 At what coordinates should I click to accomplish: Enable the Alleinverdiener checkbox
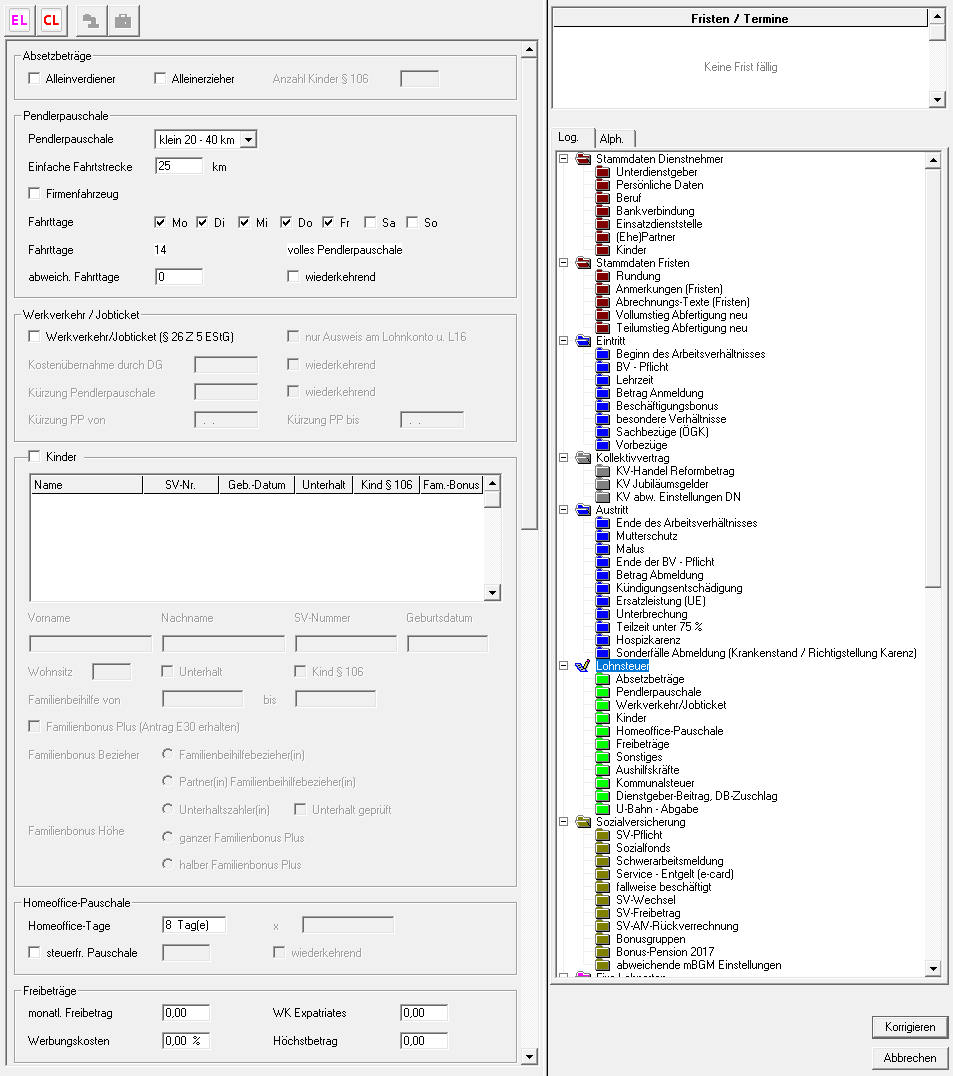35,79
